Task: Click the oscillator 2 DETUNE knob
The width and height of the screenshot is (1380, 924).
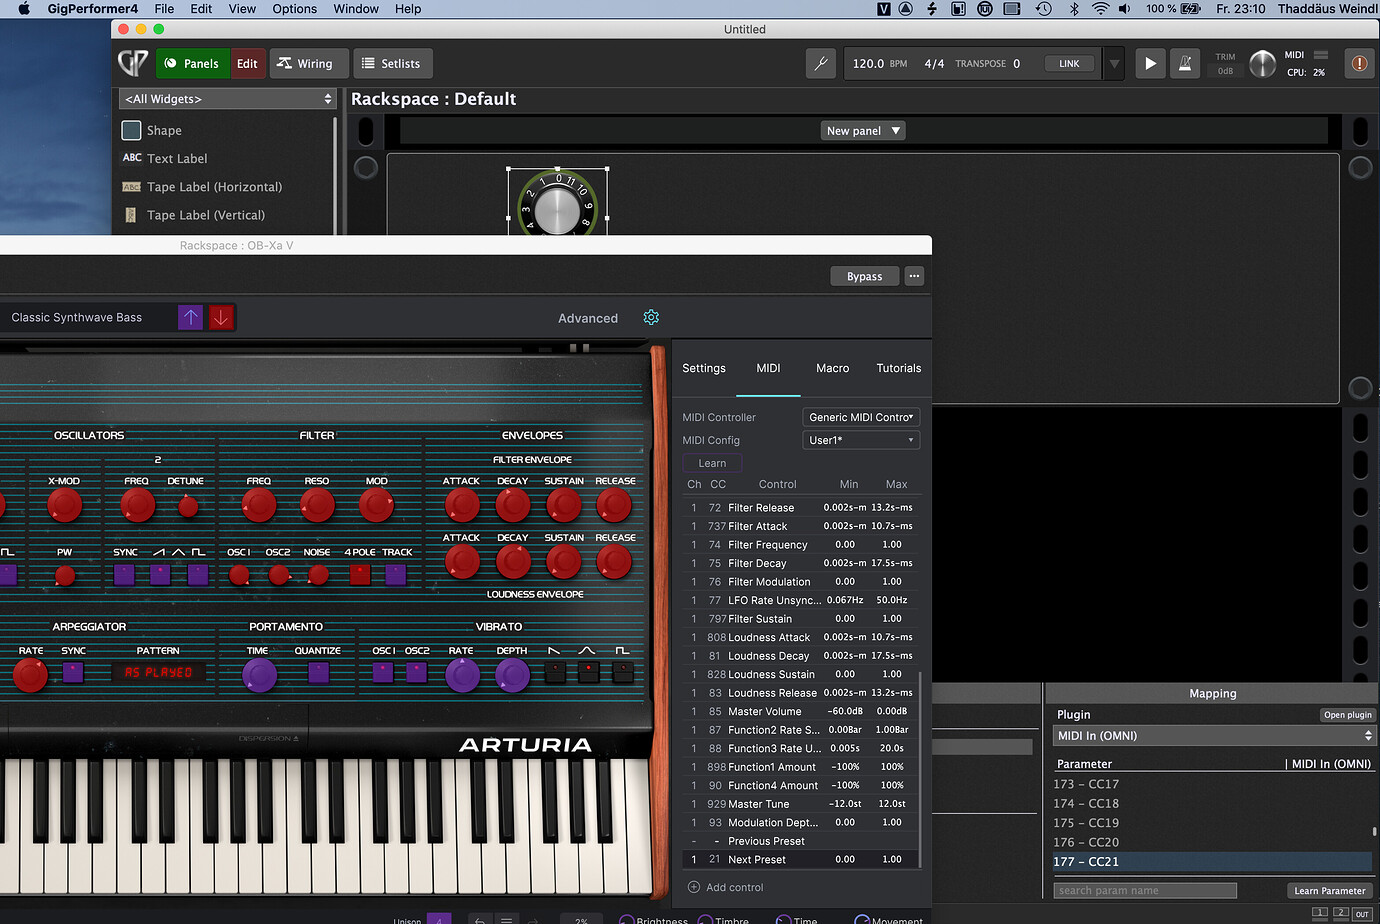Action: coord(187,506)
